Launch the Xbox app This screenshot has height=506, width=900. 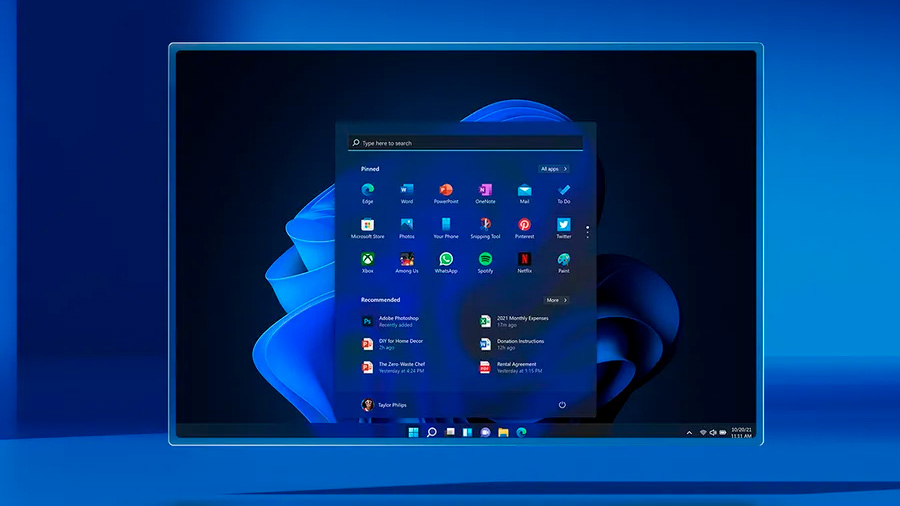(367, 260)
